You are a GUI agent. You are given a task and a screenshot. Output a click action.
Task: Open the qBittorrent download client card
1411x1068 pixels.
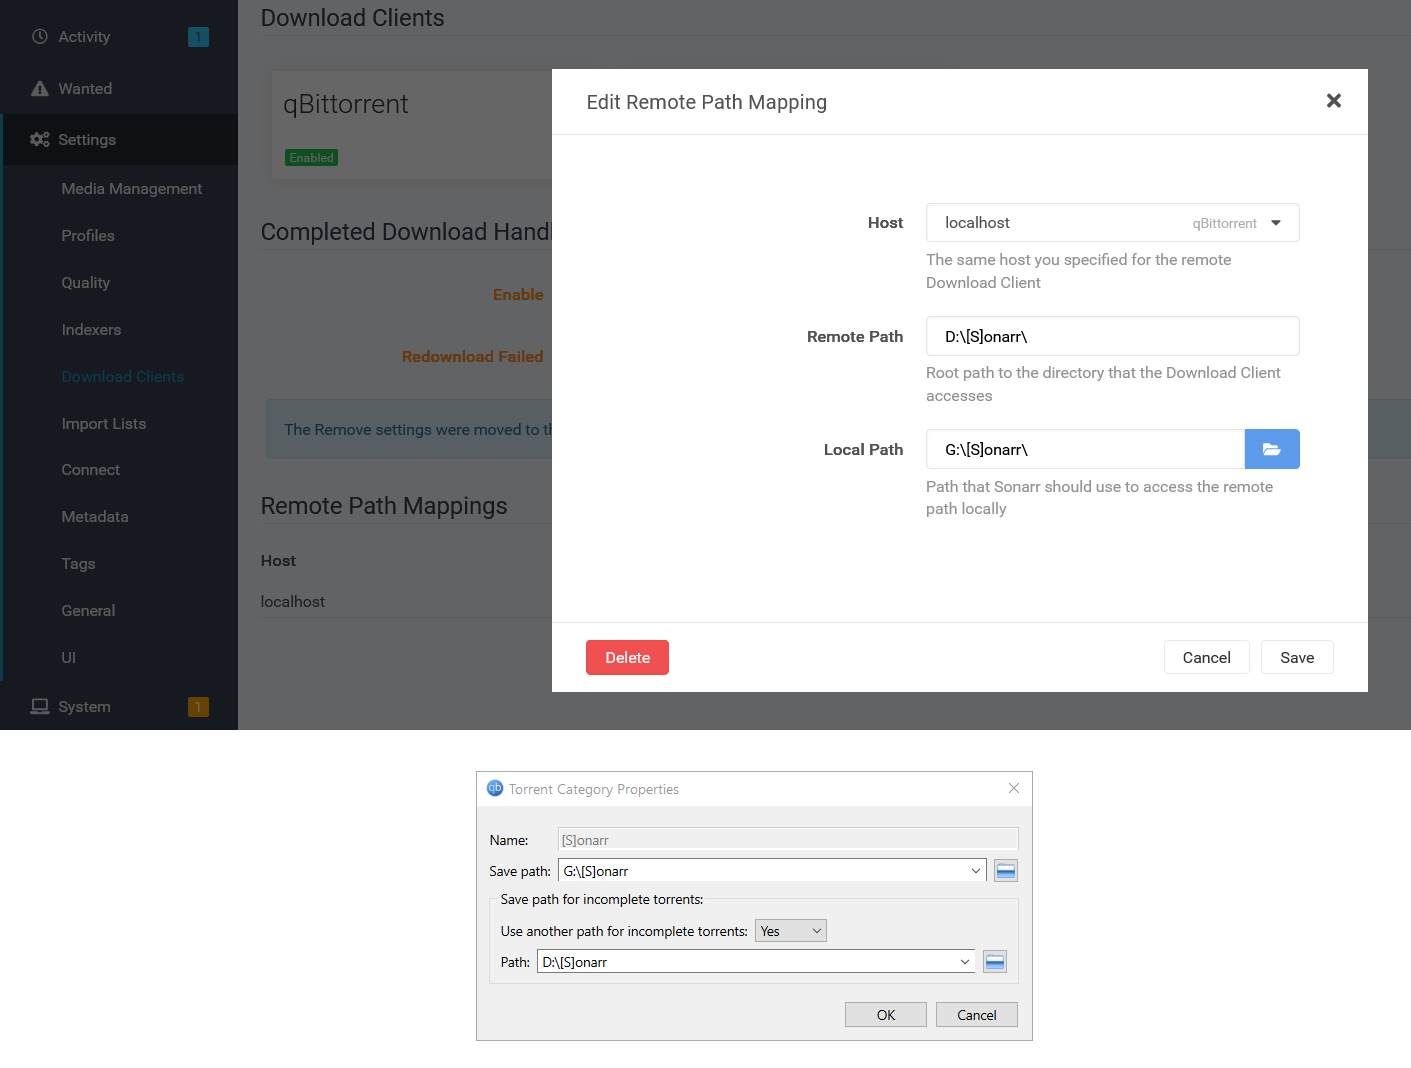(411, 125)
